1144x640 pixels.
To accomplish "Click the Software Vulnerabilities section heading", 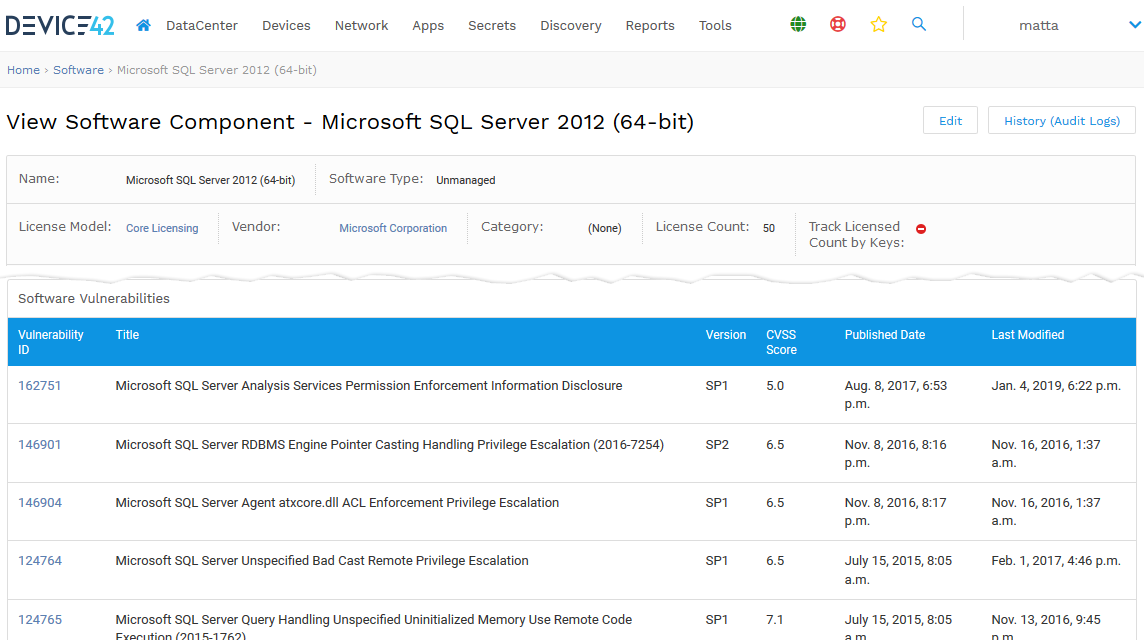I will 93,298.
